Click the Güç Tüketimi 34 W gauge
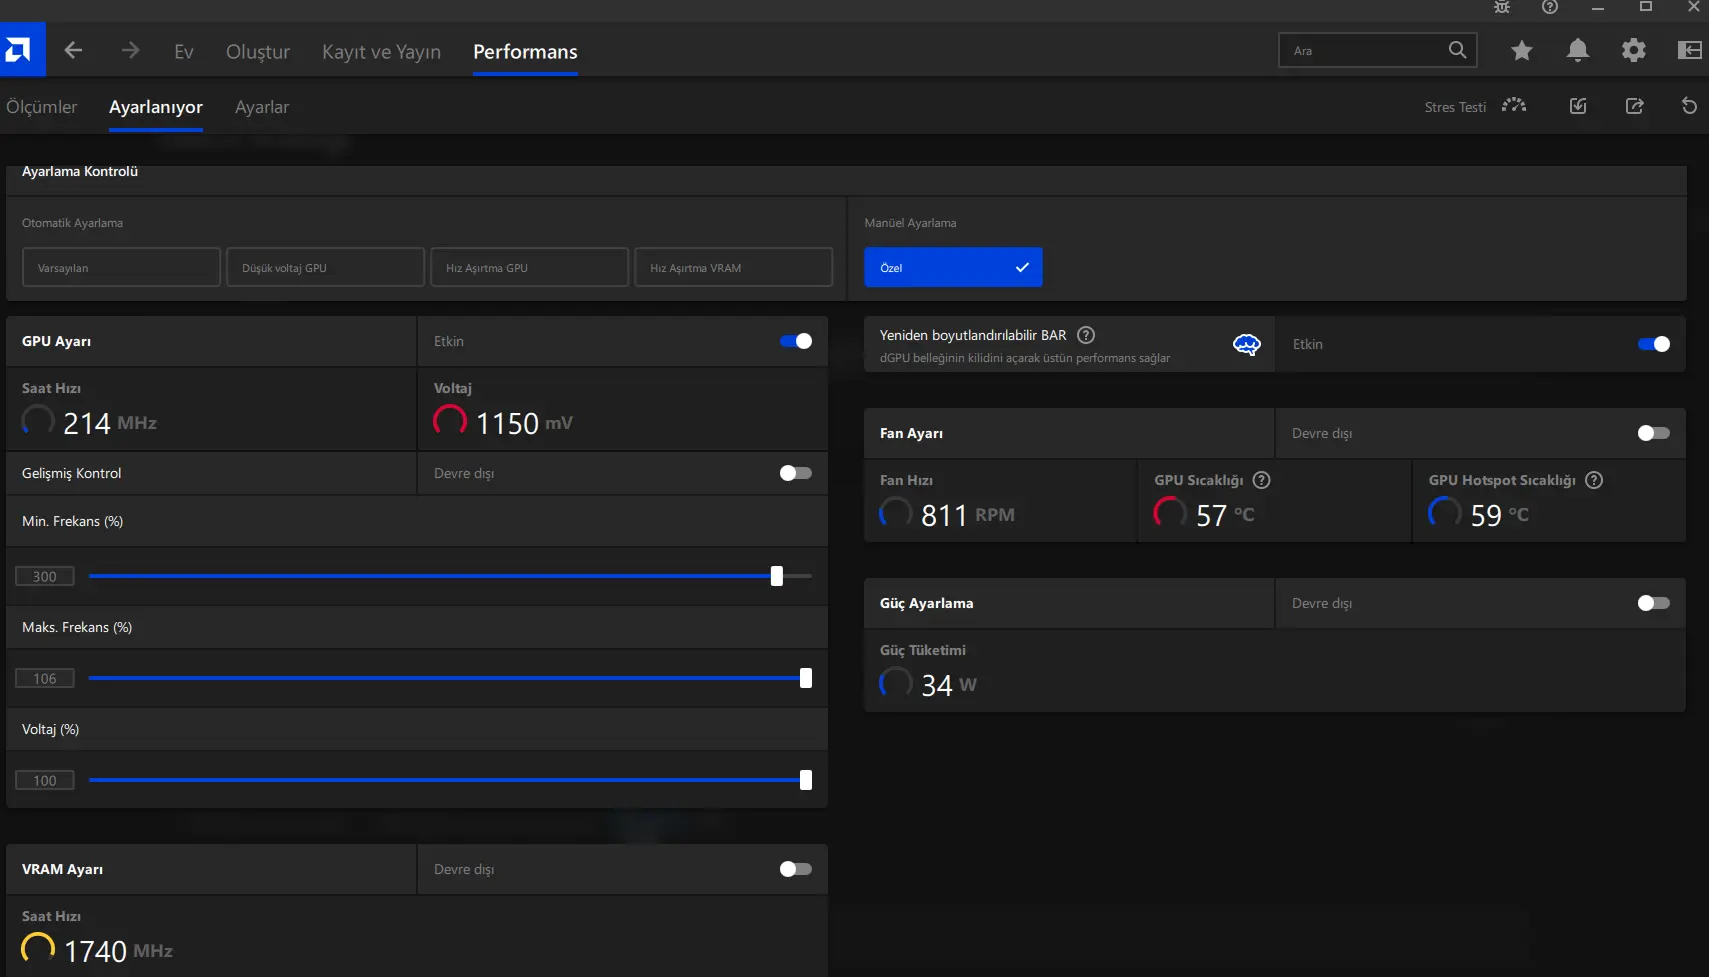This screenshot has height=977, width=1709. (x=896, y=683)
